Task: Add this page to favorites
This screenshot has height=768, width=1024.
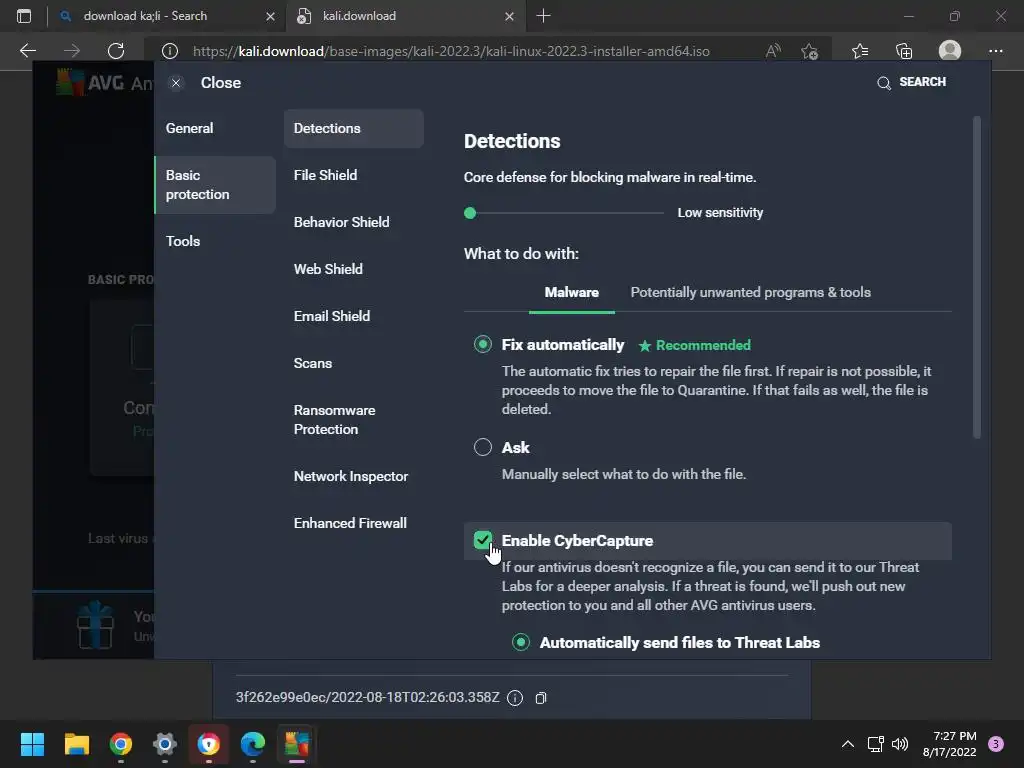Action: click(810, 51)
